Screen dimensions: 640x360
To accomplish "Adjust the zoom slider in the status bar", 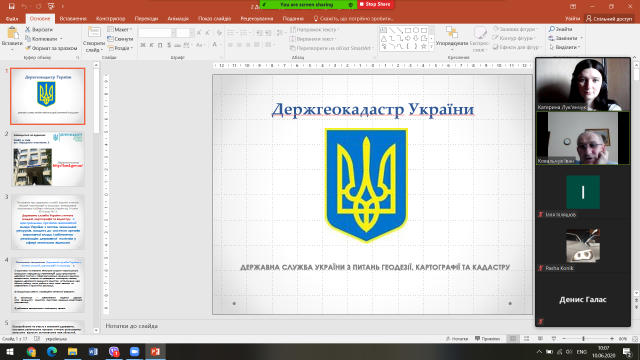I will point(584,339).
